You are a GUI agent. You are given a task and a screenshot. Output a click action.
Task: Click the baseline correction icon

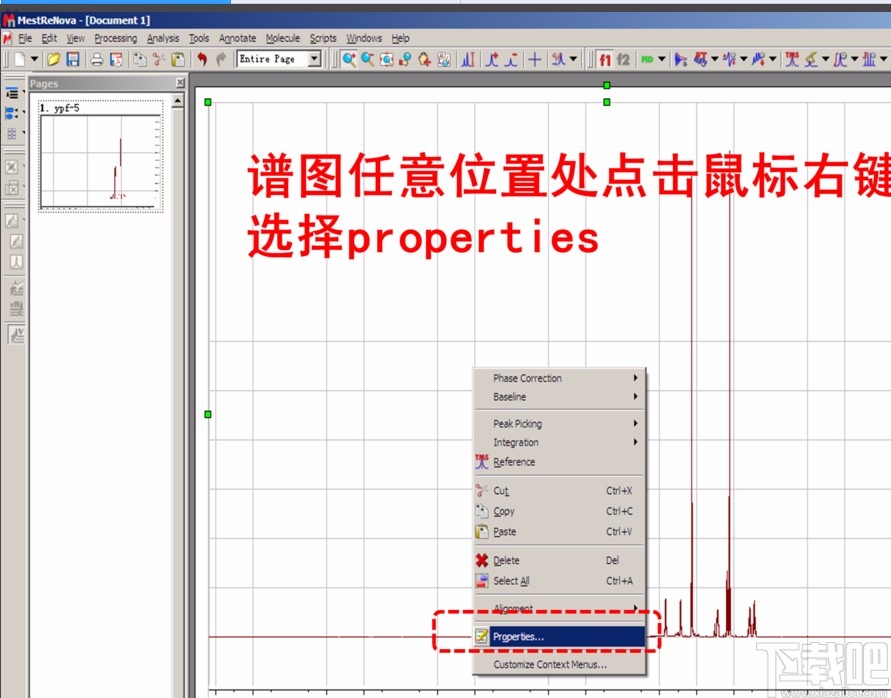[759, 59]
